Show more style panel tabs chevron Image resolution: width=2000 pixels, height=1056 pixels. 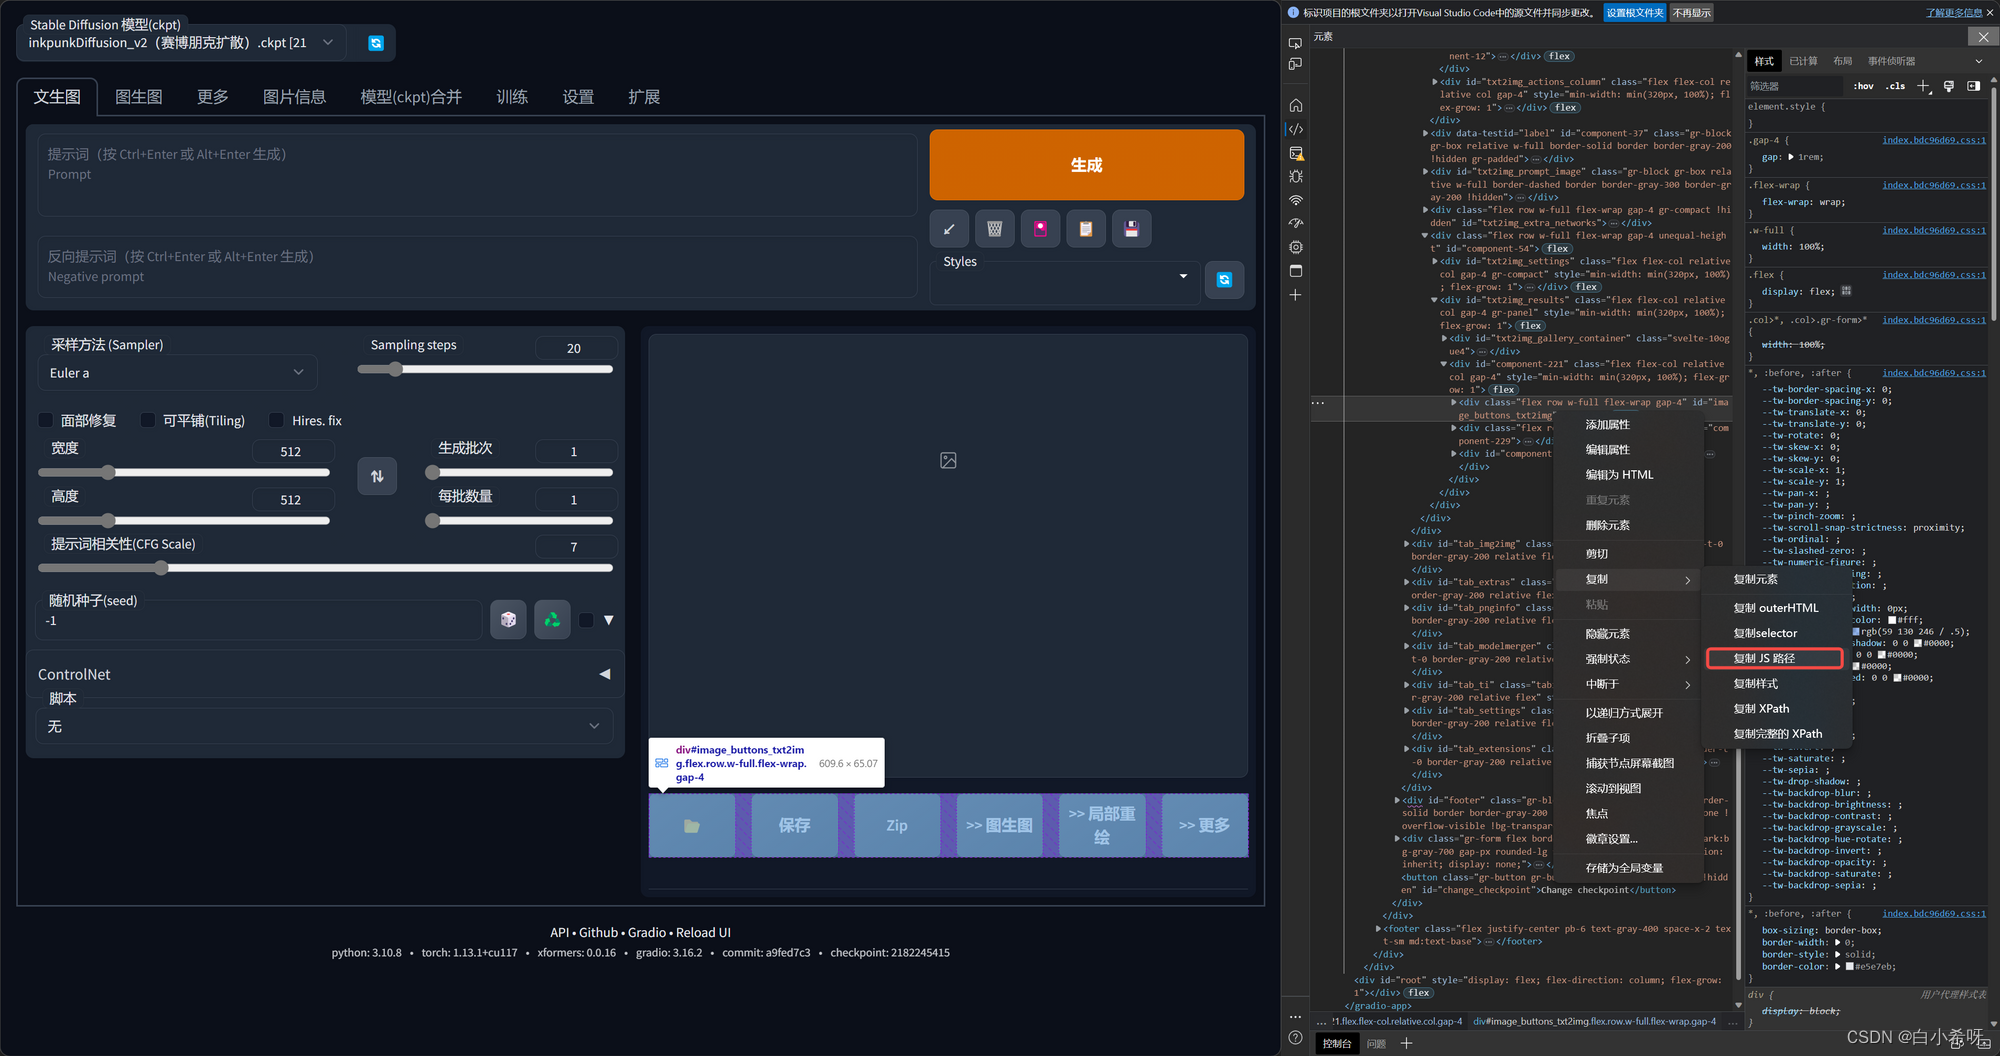(x=1979, y=61)
